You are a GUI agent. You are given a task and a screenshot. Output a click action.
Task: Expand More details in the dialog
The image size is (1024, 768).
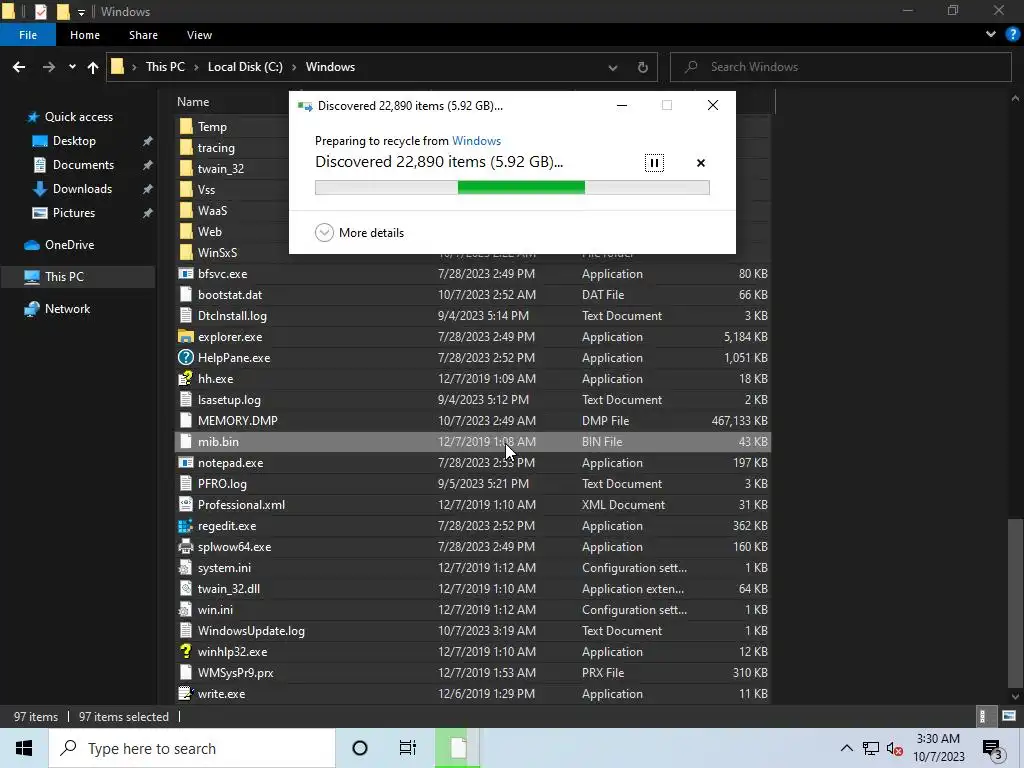pyautogui.click(x=359, y=232)
